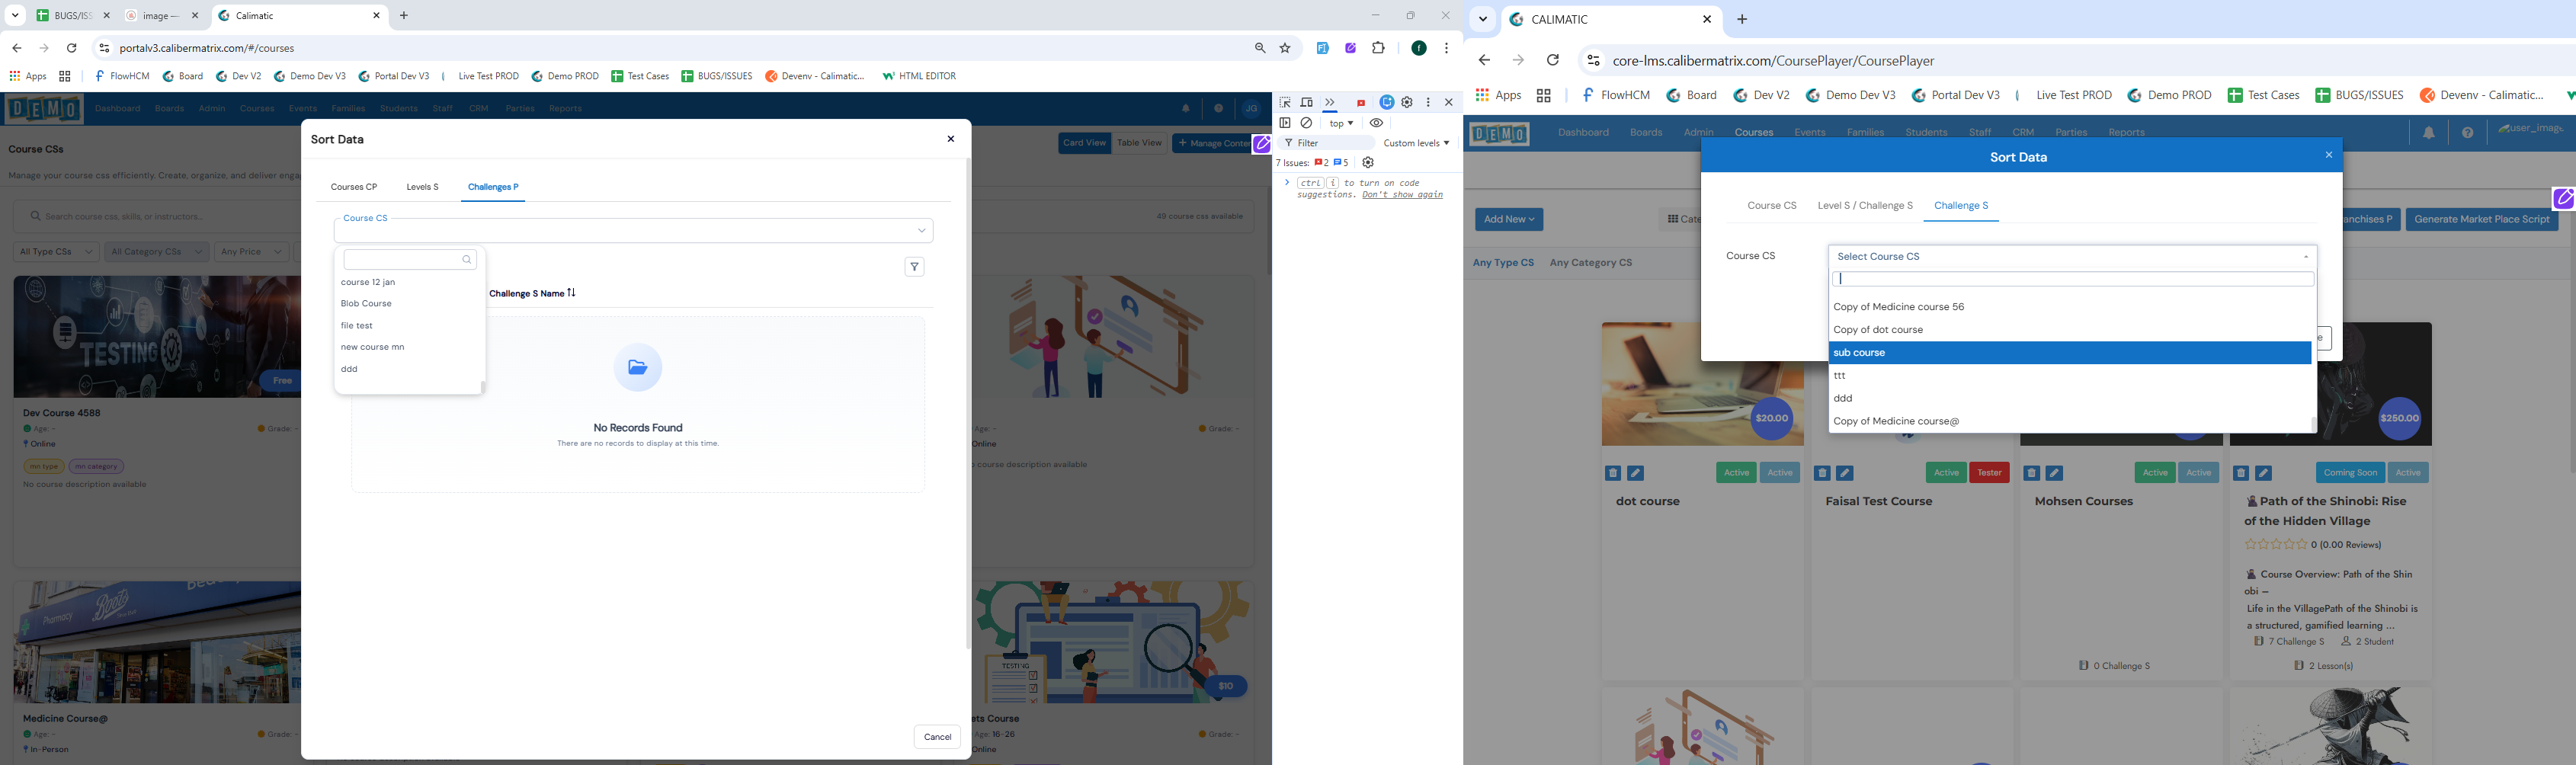The height and width of the screenshot is (765, 2576).
Task: Click the DevTools console Filter field
Action: [1326, 143]
